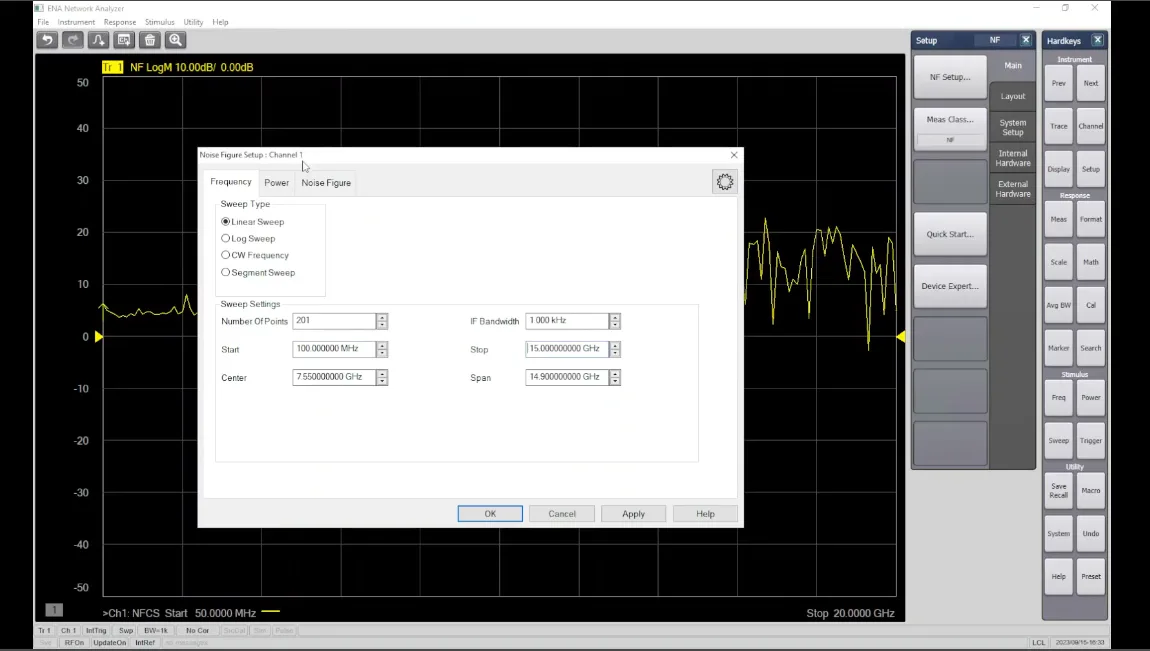Image resolution: width=1150 pixels, height=651 pixels.
Task: Click the Center frequency spinner arrows
Action: coord(382,378)
